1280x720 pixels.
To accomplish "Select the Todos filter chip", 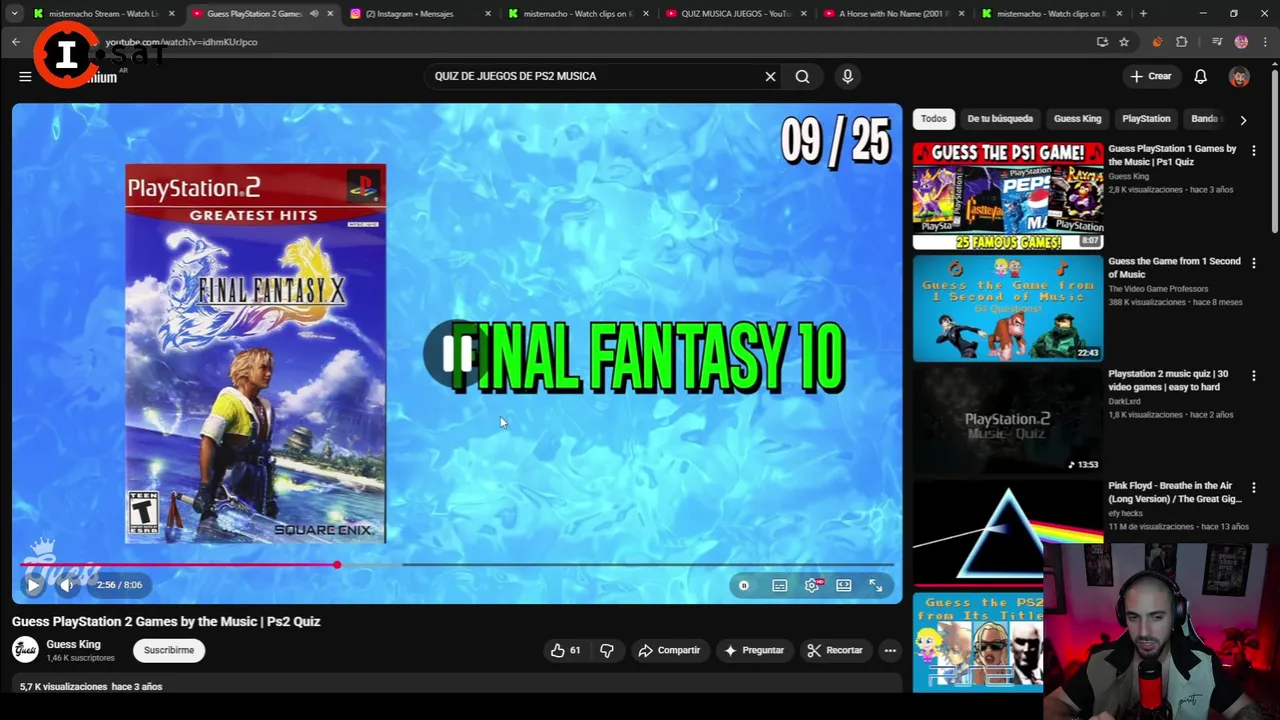I will pyautogui.click(x=934, y=118).
